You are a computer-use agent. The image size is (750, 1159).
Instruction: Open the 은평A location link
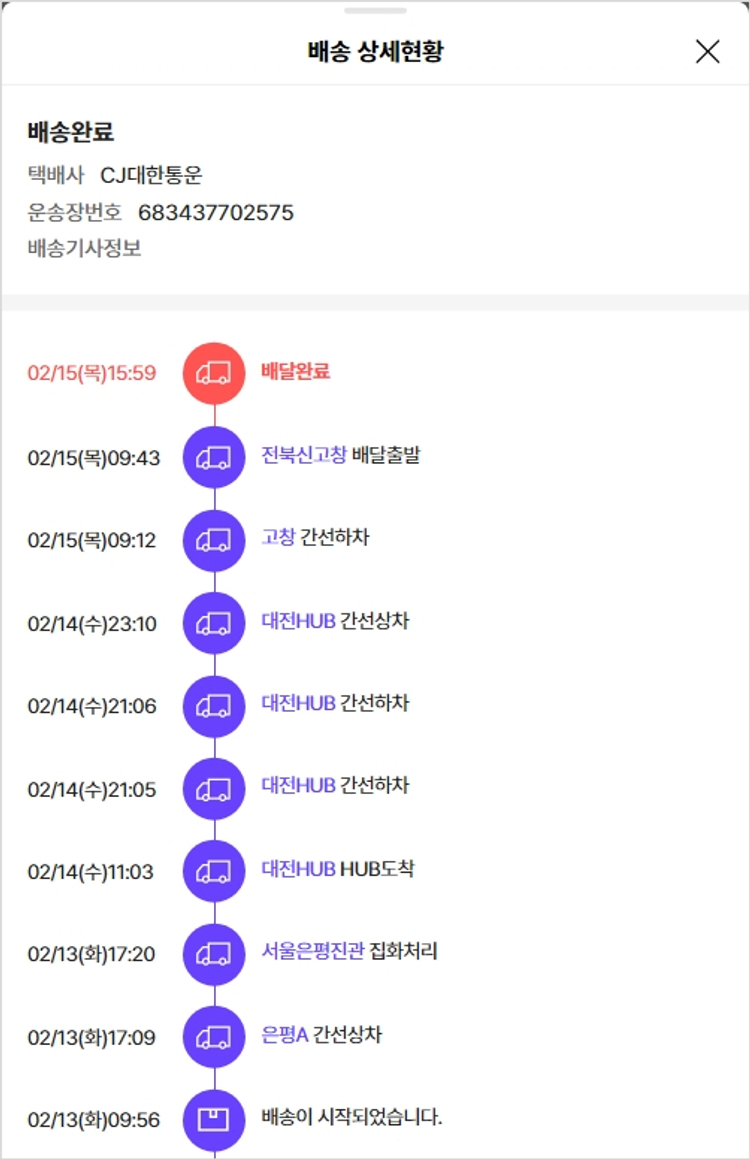click(x=284, y=1034)
